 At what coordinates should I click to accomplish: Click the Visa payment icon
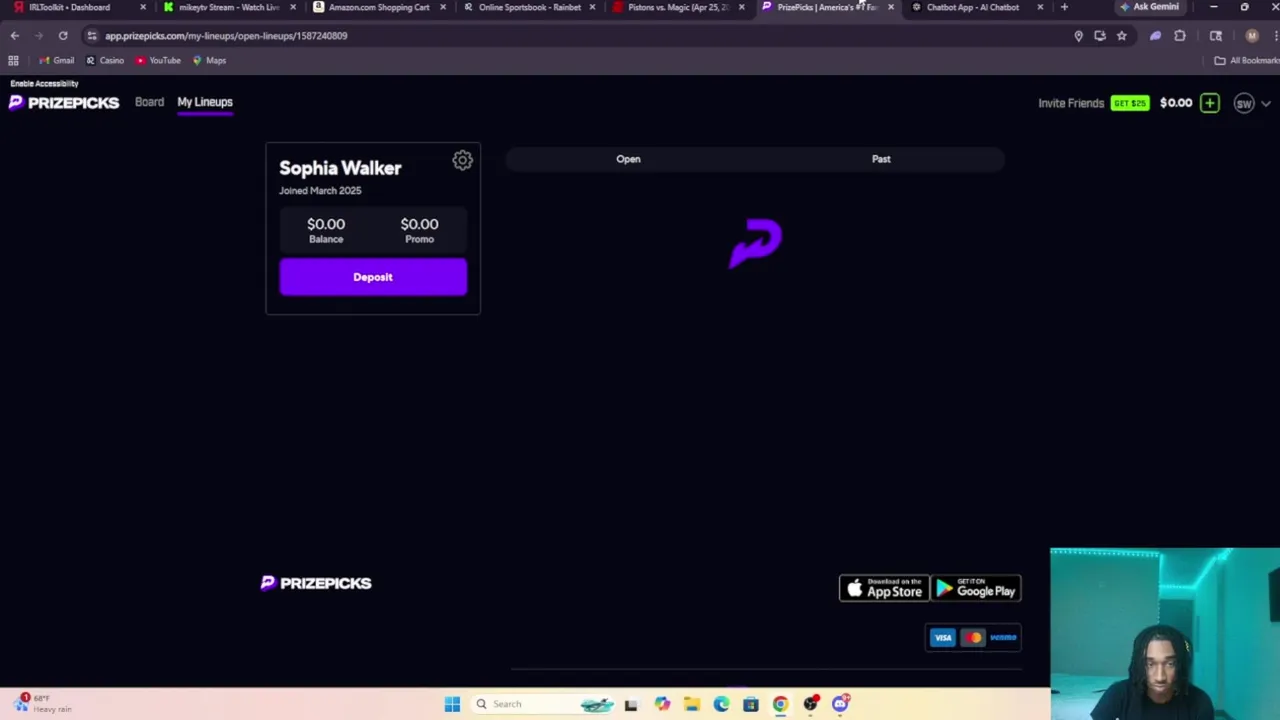pos(943,637)
